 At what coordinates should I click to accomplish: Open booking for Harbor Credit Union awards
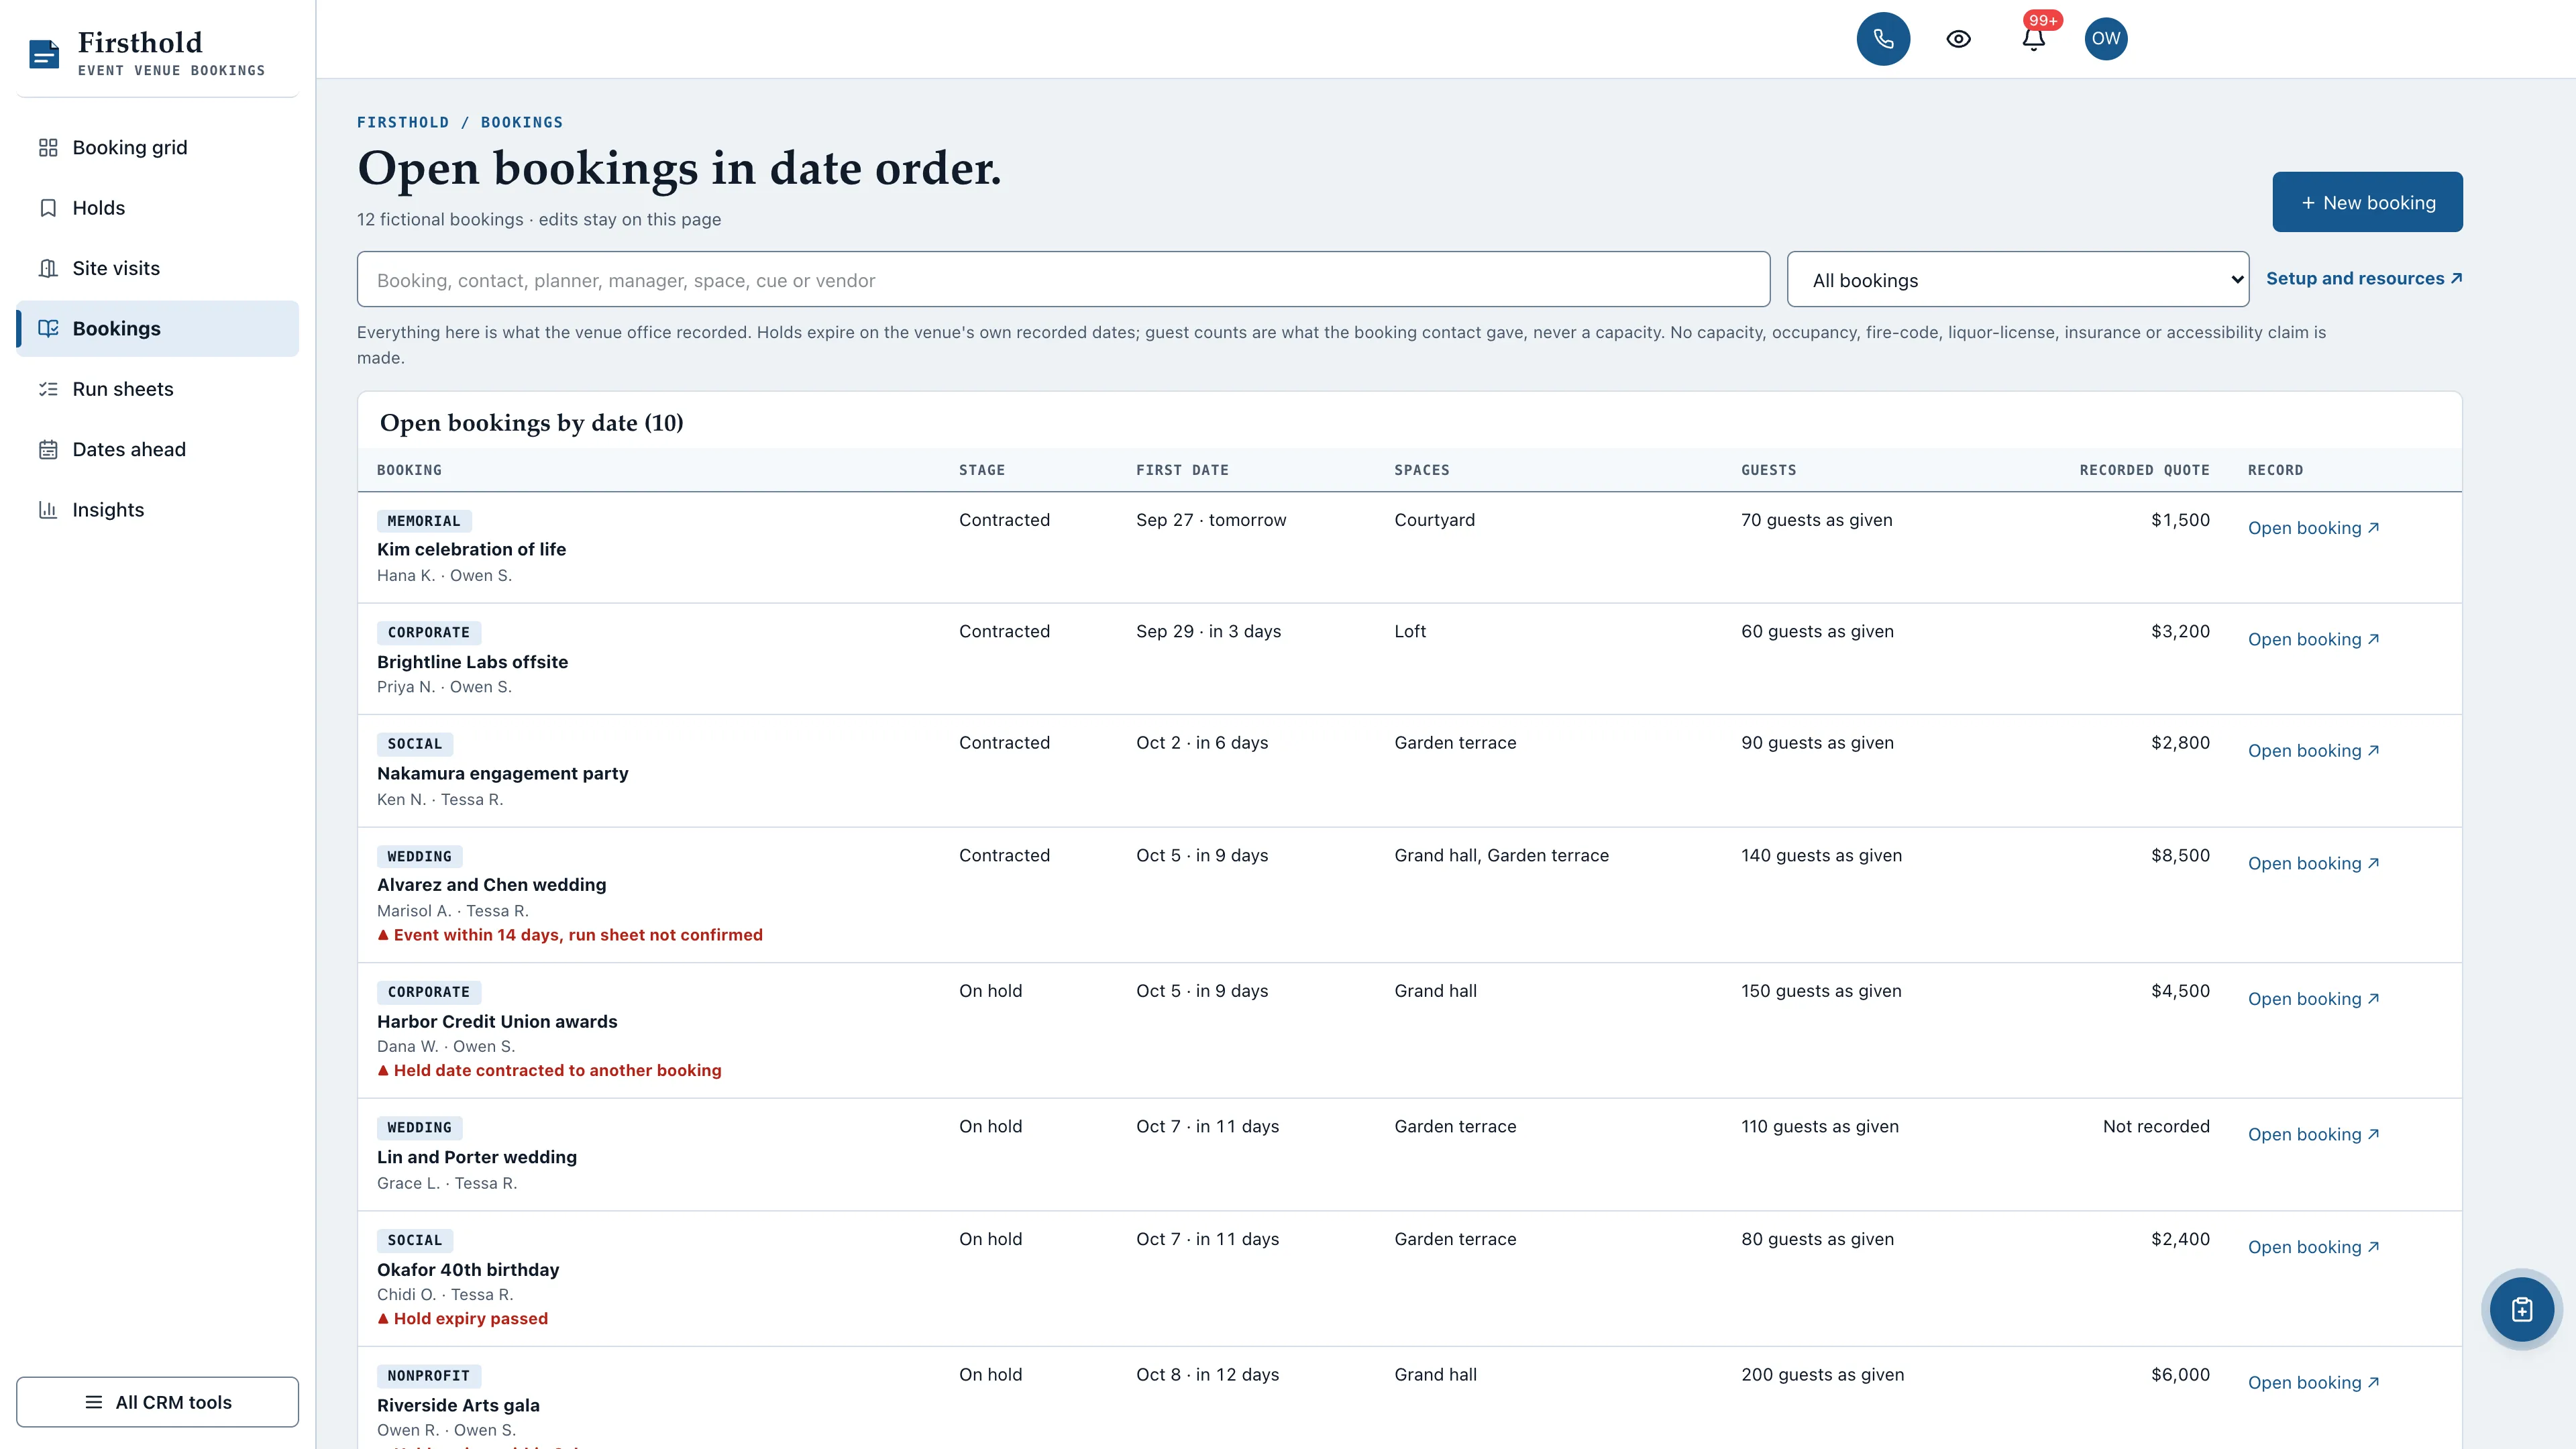pyautogui.click(x=2313, y=999)
